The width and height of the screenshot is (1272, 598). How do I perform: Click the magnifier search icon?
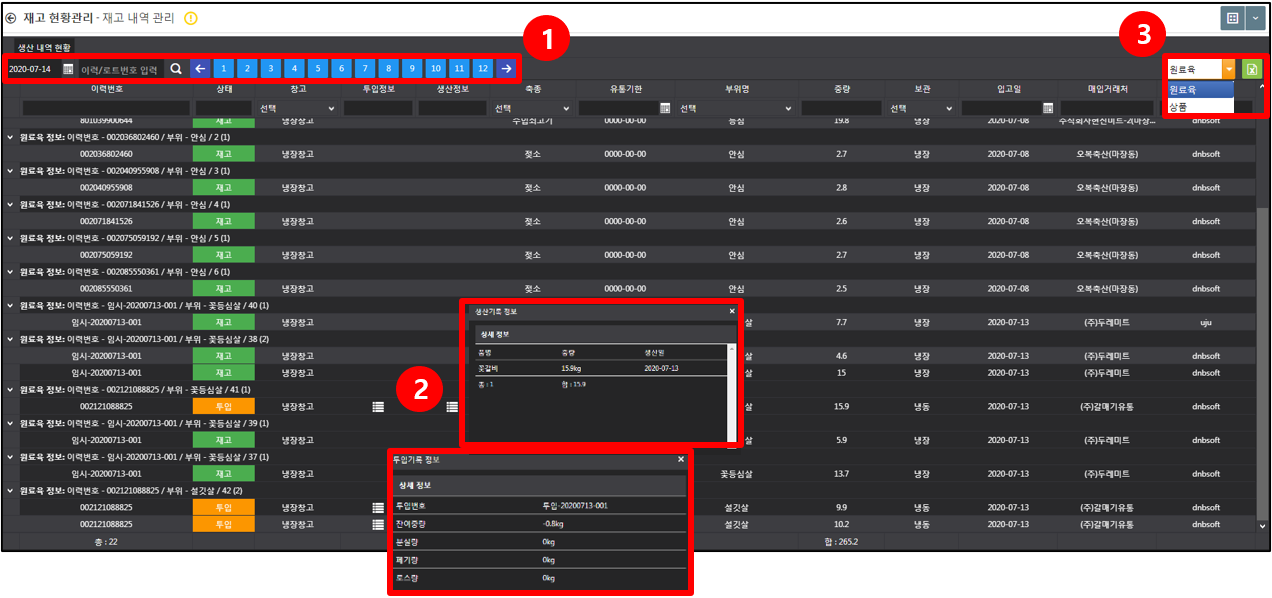[176, 69]
